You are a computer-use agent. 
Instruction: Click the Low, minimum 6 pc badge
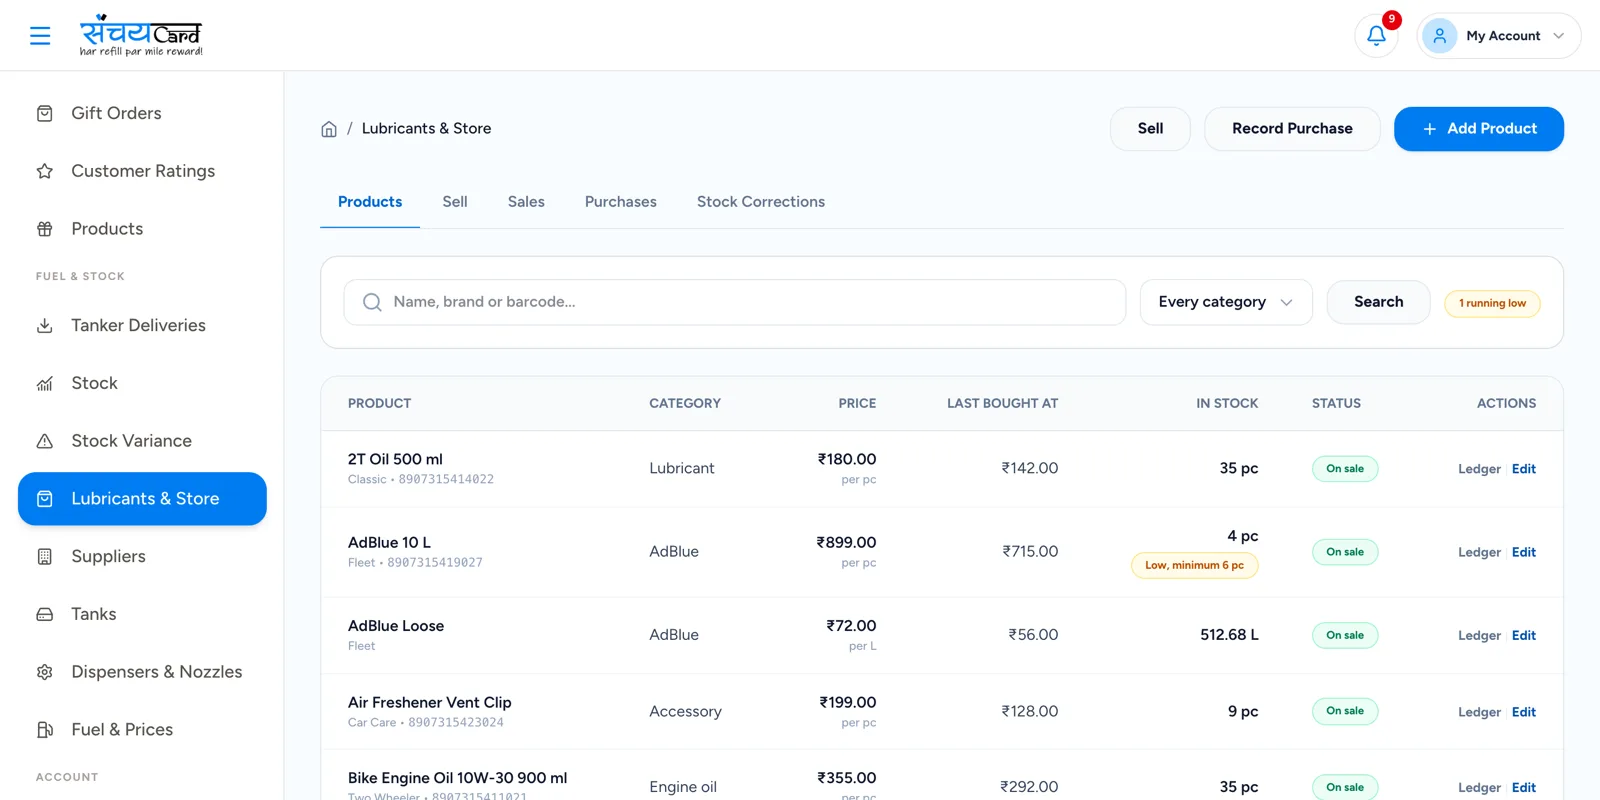point(1194,565)
